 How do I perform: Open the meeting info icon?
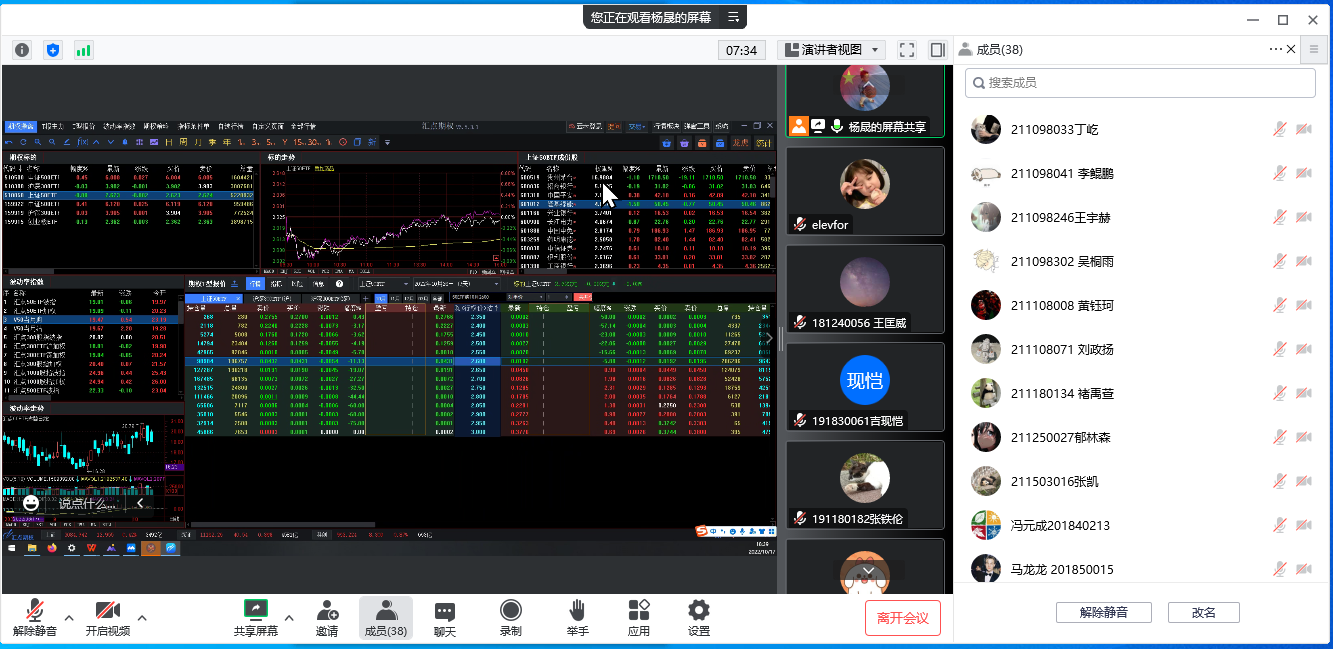coord(22,50)
